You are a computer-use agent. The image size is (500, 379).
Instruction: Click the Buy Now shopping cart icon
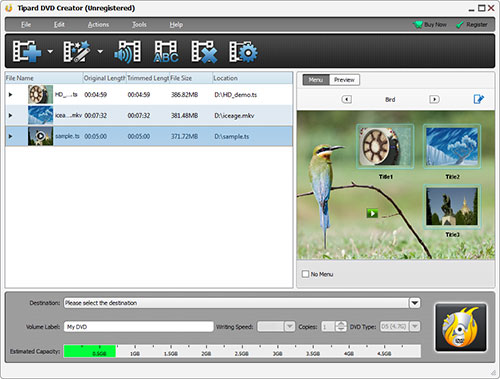[417, 24]
